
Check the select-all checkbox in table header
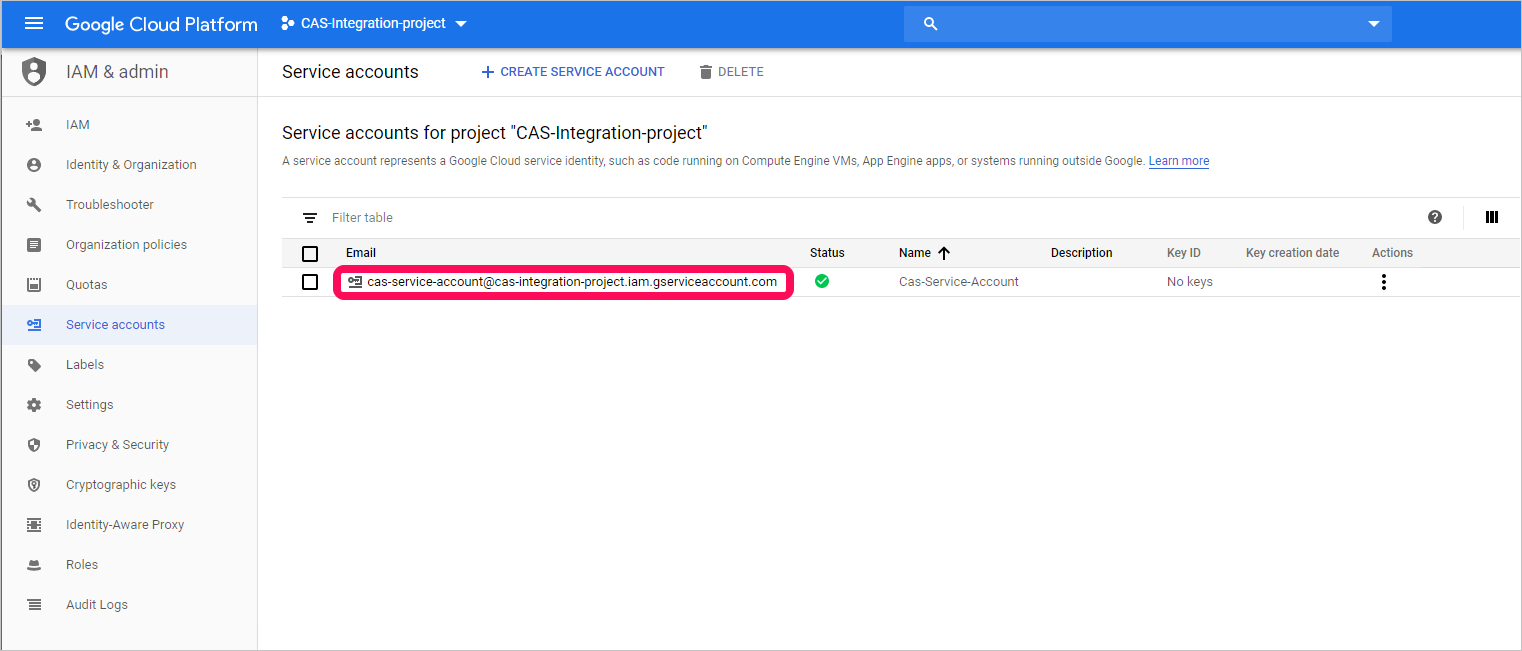[310, 253]
